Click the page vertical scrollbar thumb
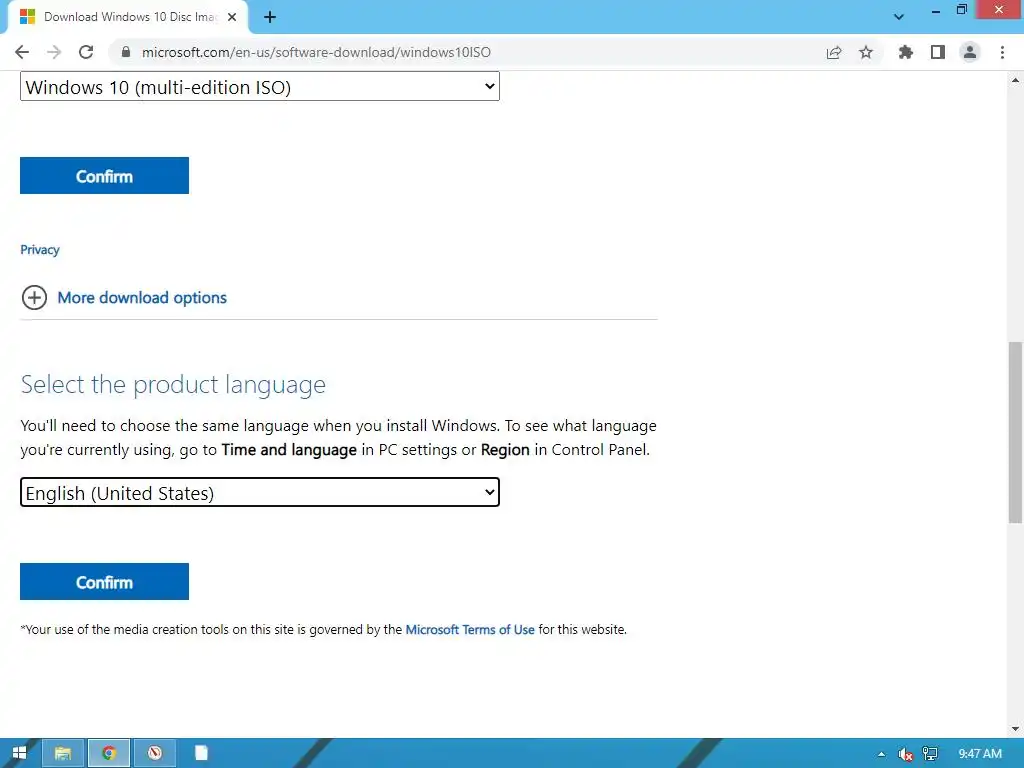This screenshot has width=1024, height=768. tap(1015, 432)
